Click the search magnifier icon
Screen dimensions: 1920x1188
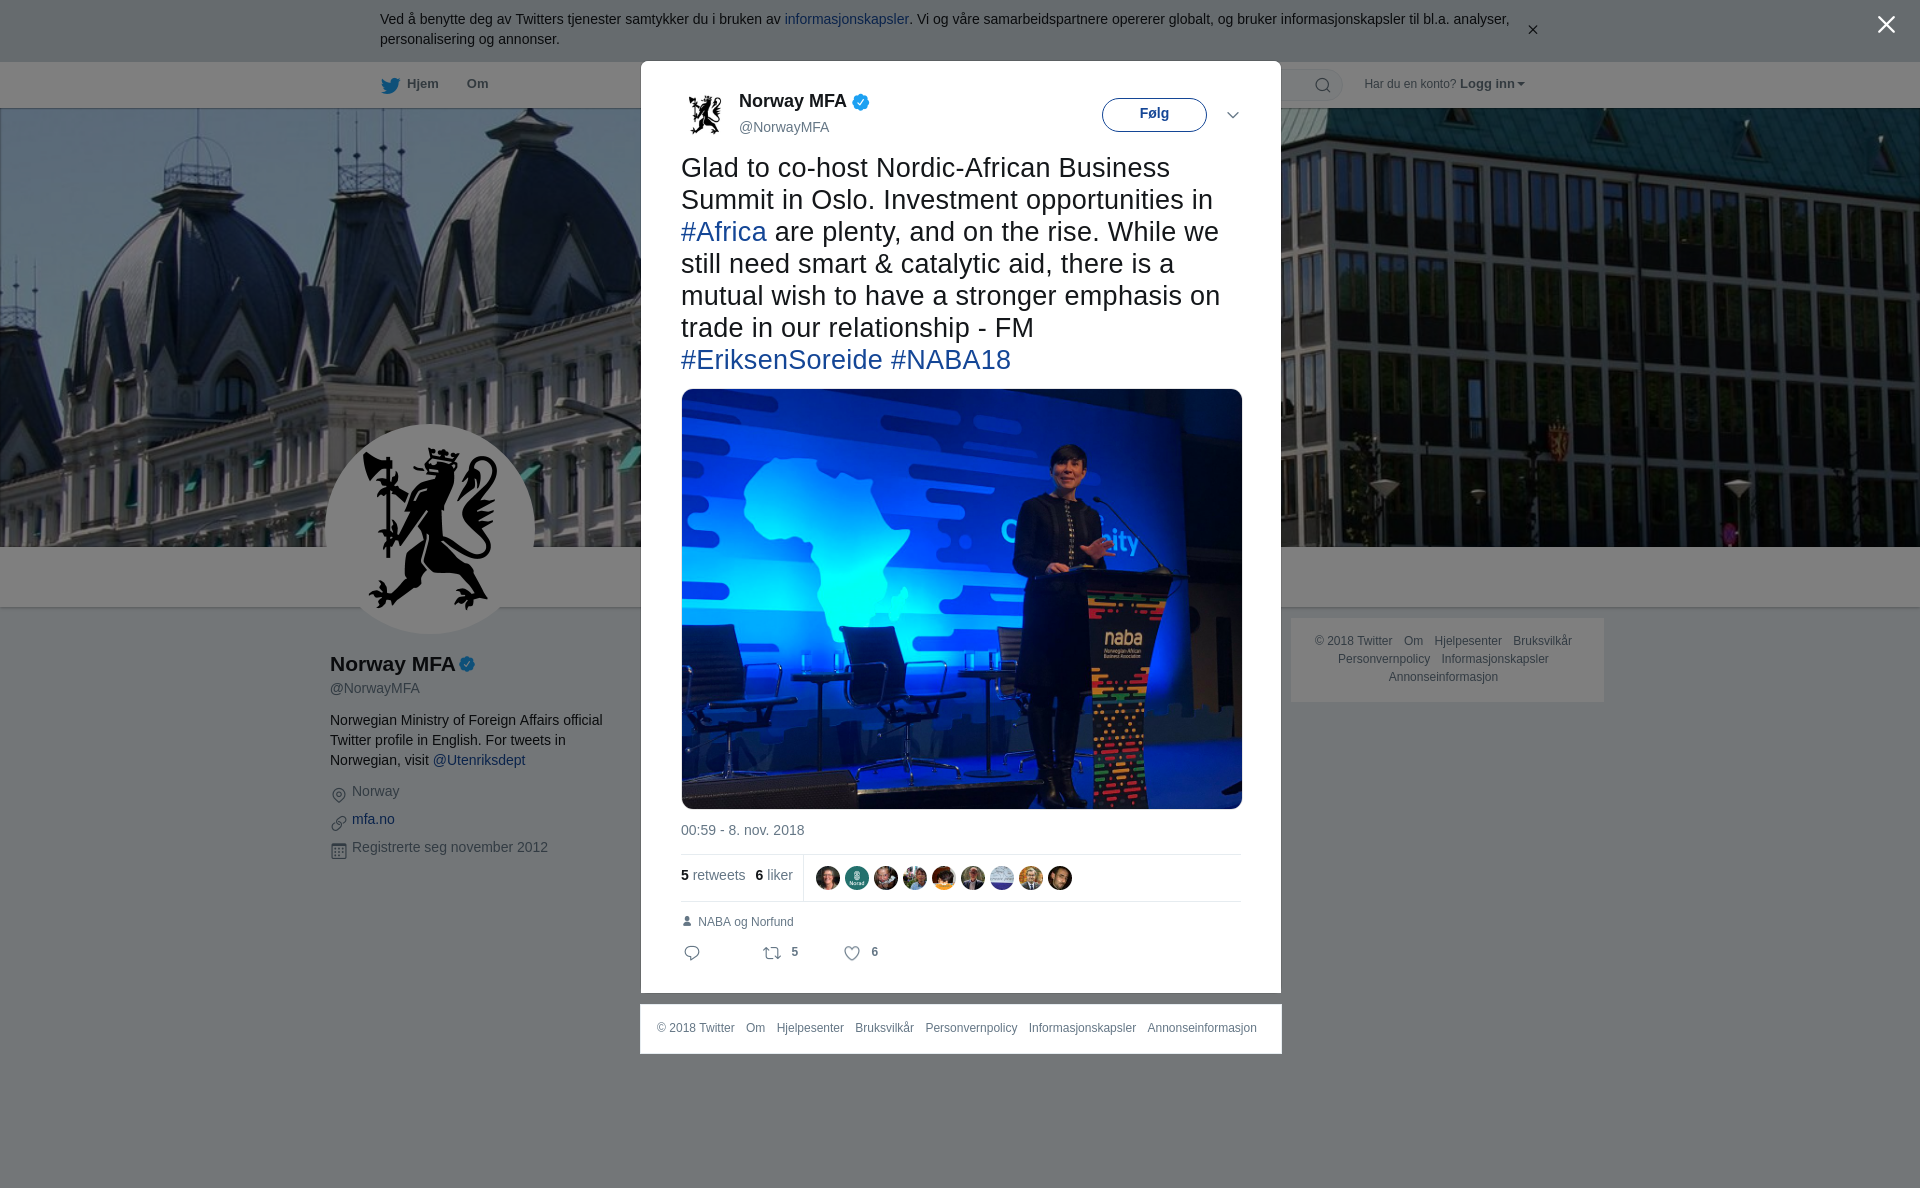(x=1323, y=85)
